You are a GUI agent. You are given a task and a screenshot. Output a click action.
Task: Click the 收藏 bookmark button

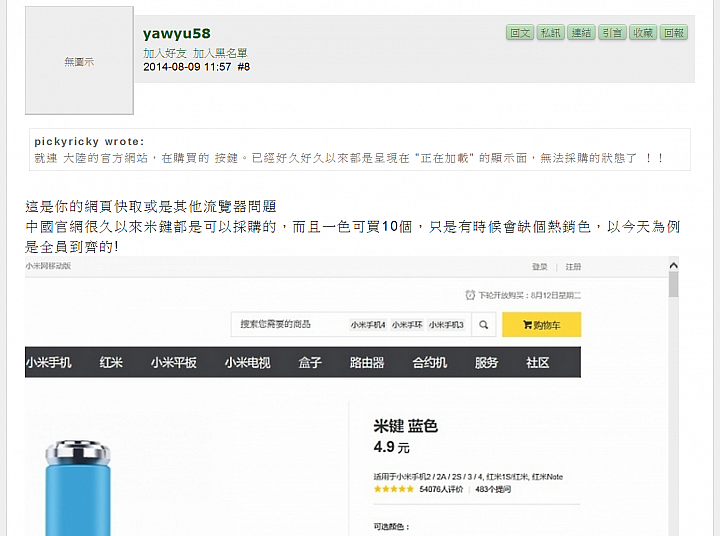tap(643, 33)
